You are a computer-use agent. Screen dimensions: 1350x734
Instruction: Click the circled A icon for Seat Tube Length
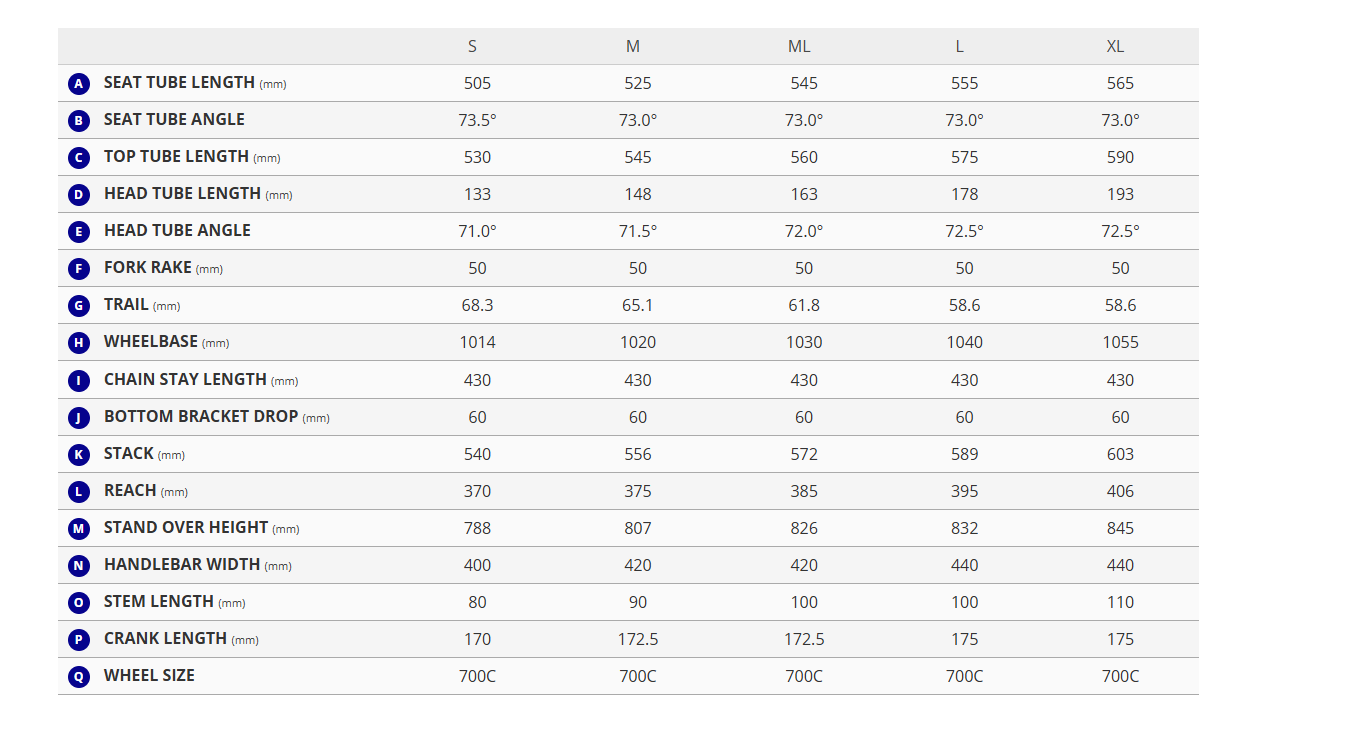[79, 84]
